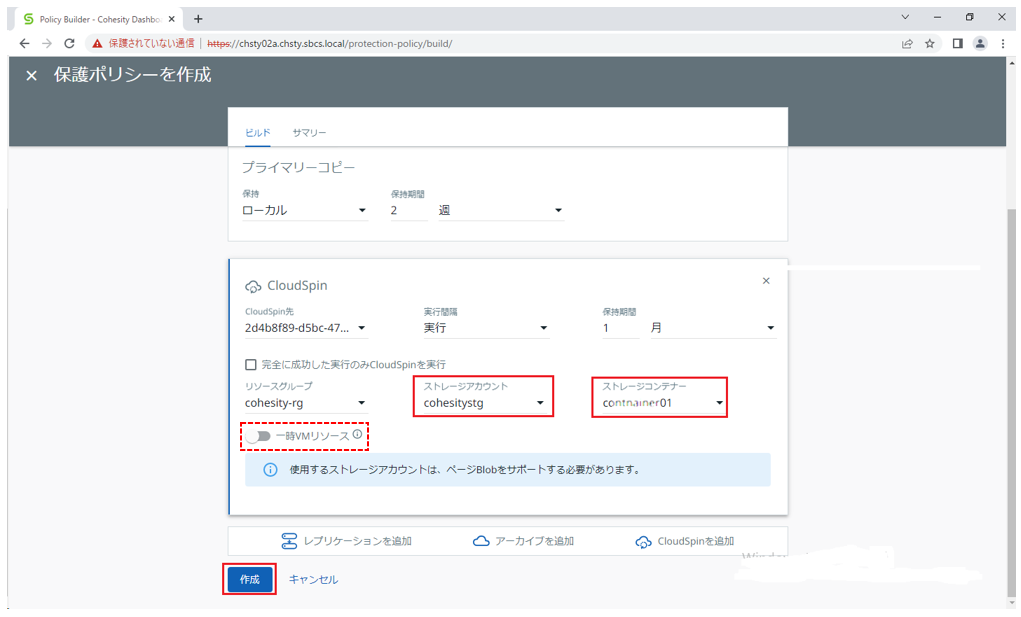Go forward to the next page

click(x=47, y=44)
